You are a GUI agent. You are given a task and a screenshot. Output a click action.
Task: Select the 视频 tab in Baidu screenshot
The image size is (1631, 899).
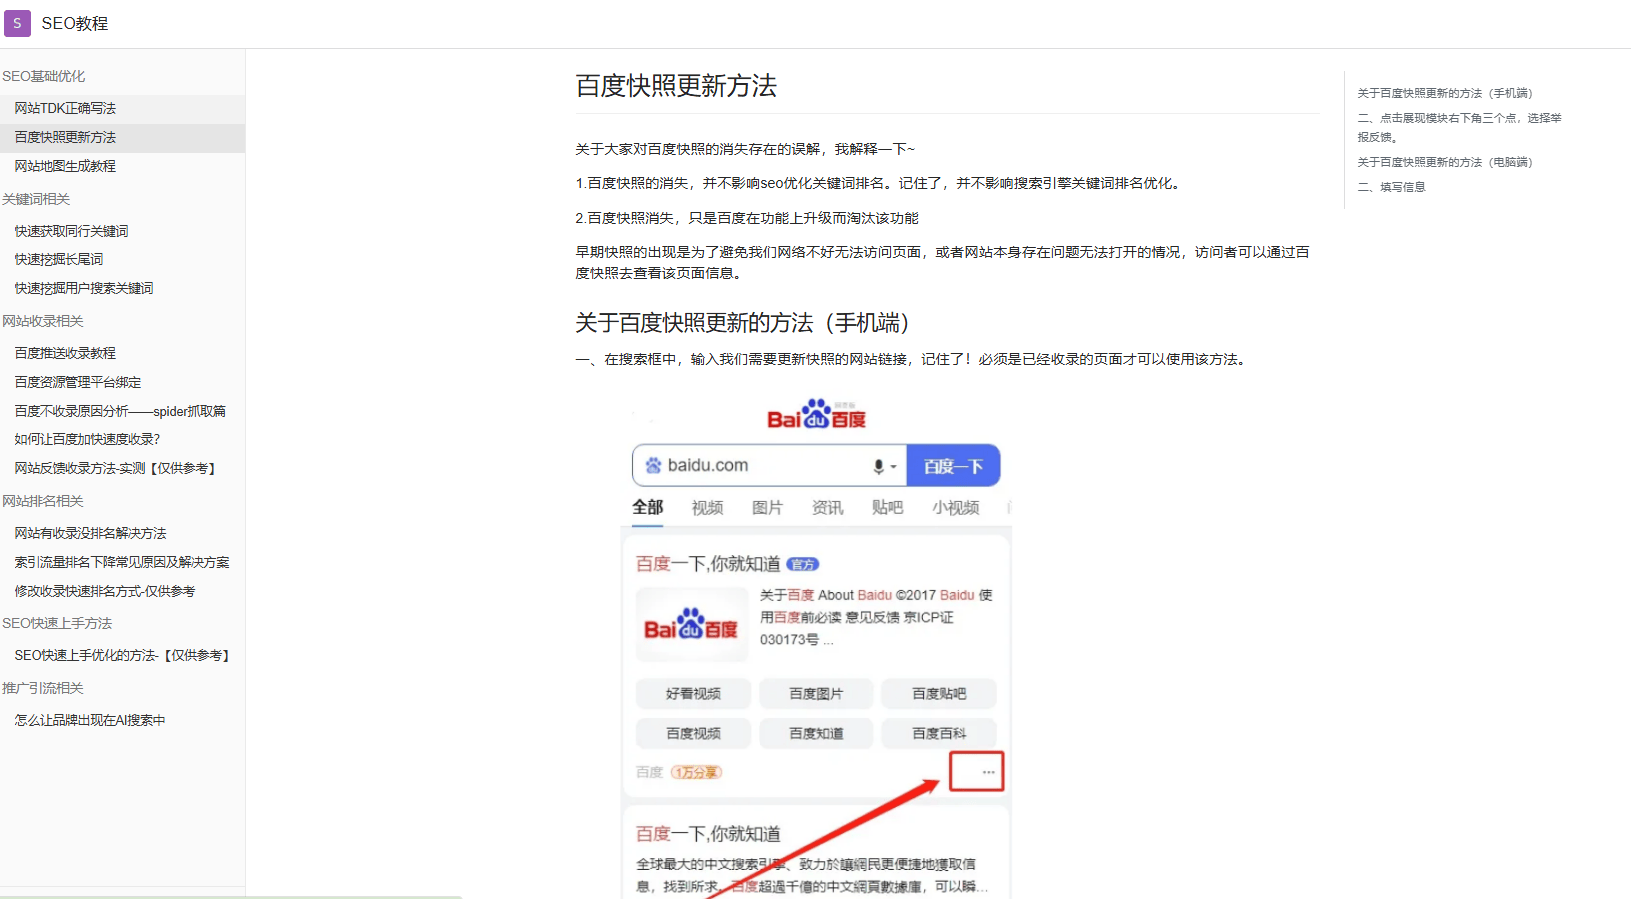(707, 508)
